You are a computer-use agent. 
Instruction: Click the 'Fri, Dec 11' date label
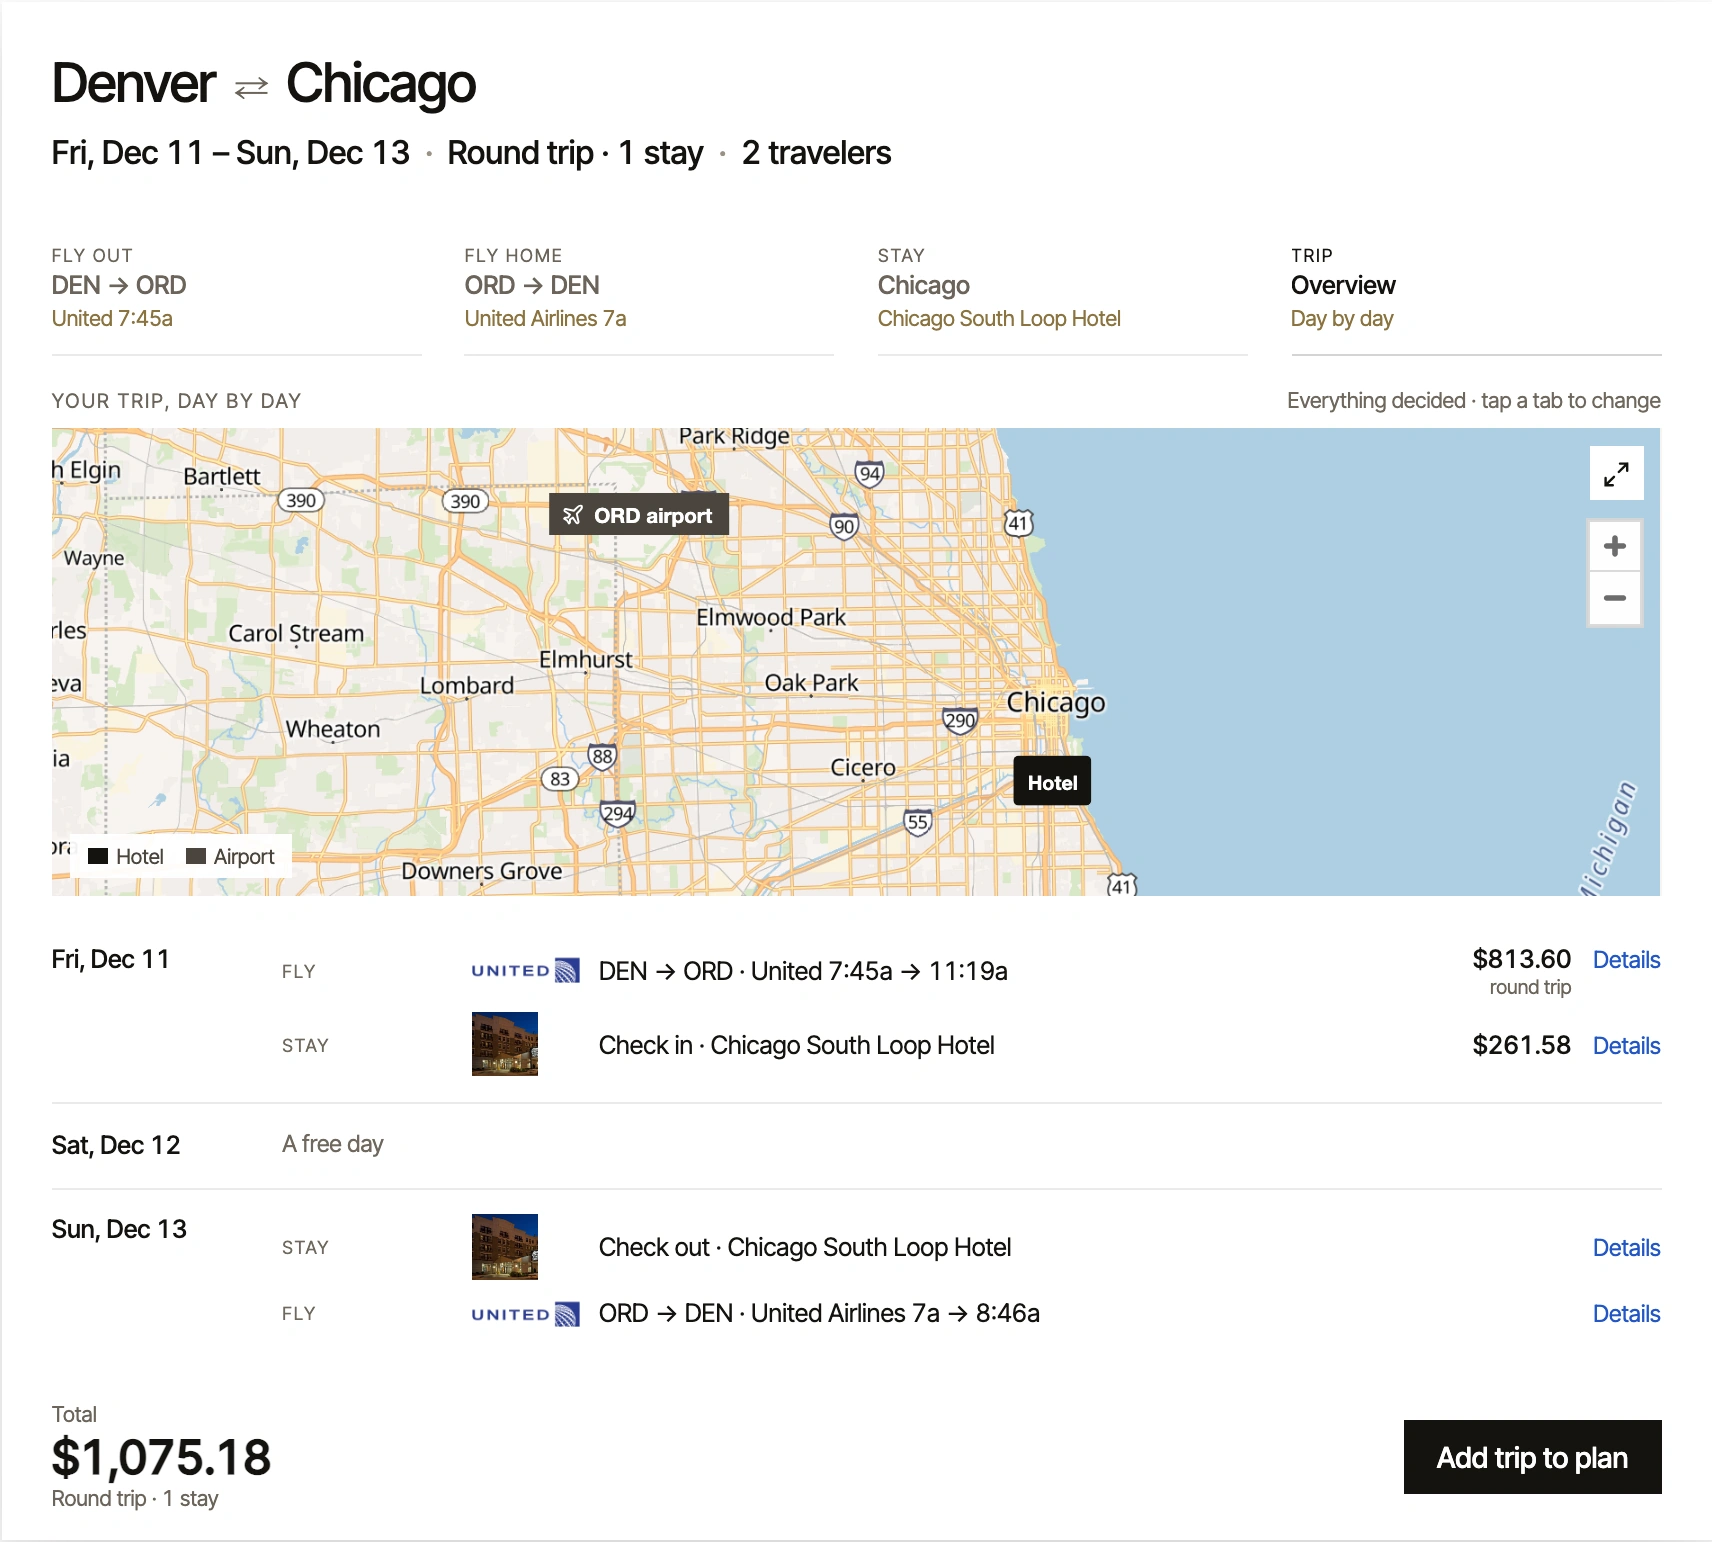pos(111,959)
